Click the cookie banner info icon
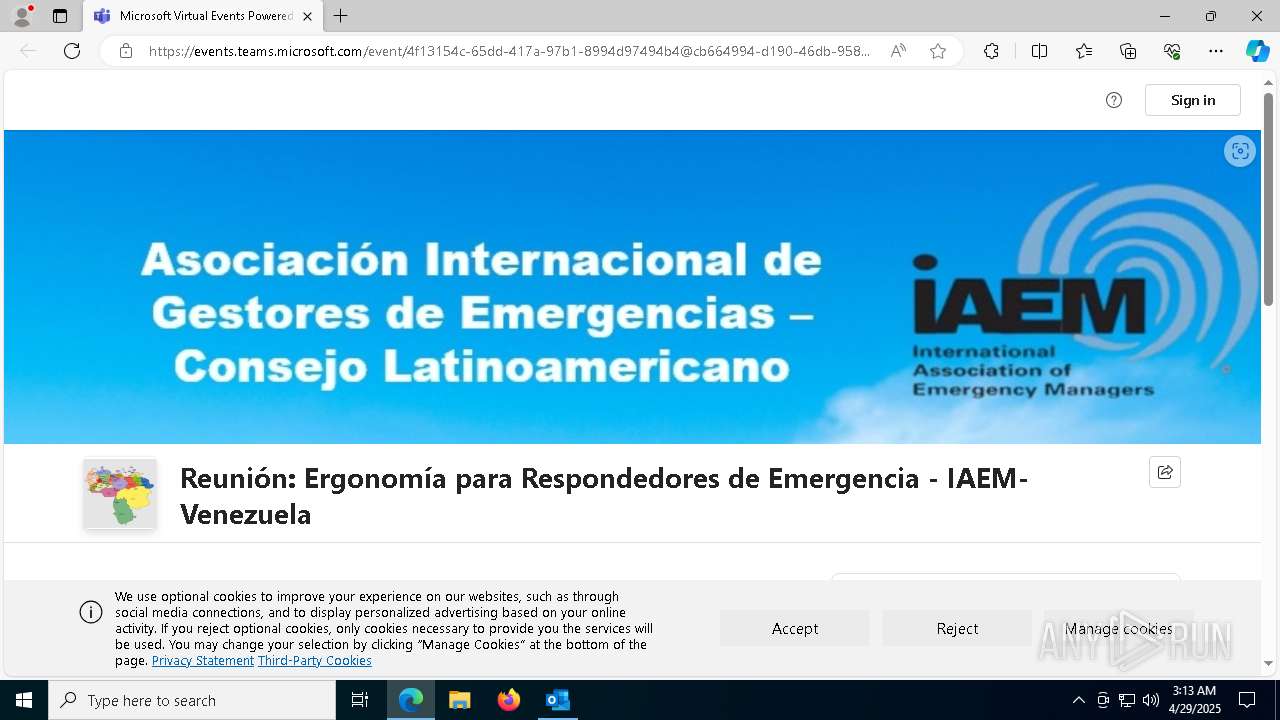Screen dimensions: 1280x720 (91, 612)
